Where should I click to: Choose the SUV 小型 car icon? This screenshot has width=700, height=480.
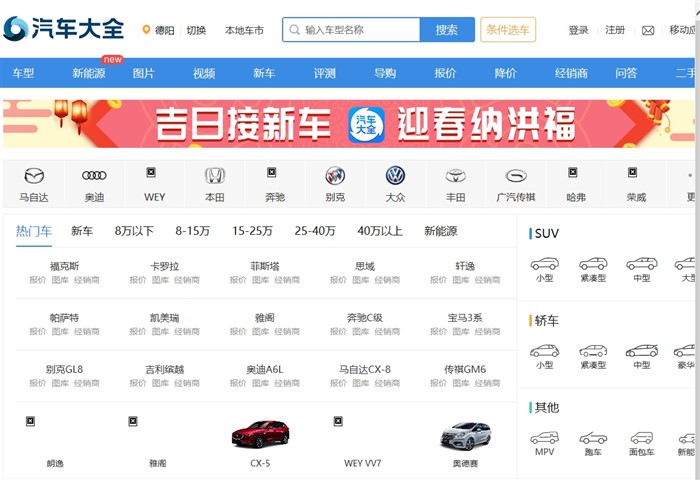pyautogui.click(x=545, y=264)
